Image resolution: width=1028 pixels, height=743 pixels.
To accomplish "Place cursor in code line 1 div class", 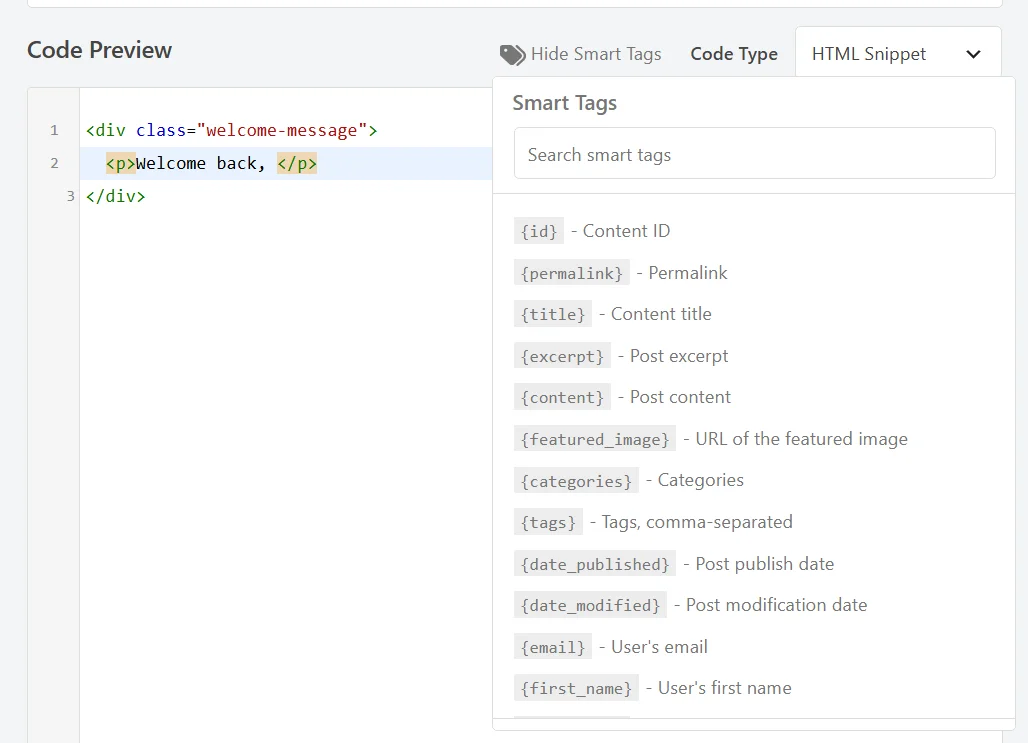I will (231, 131).
